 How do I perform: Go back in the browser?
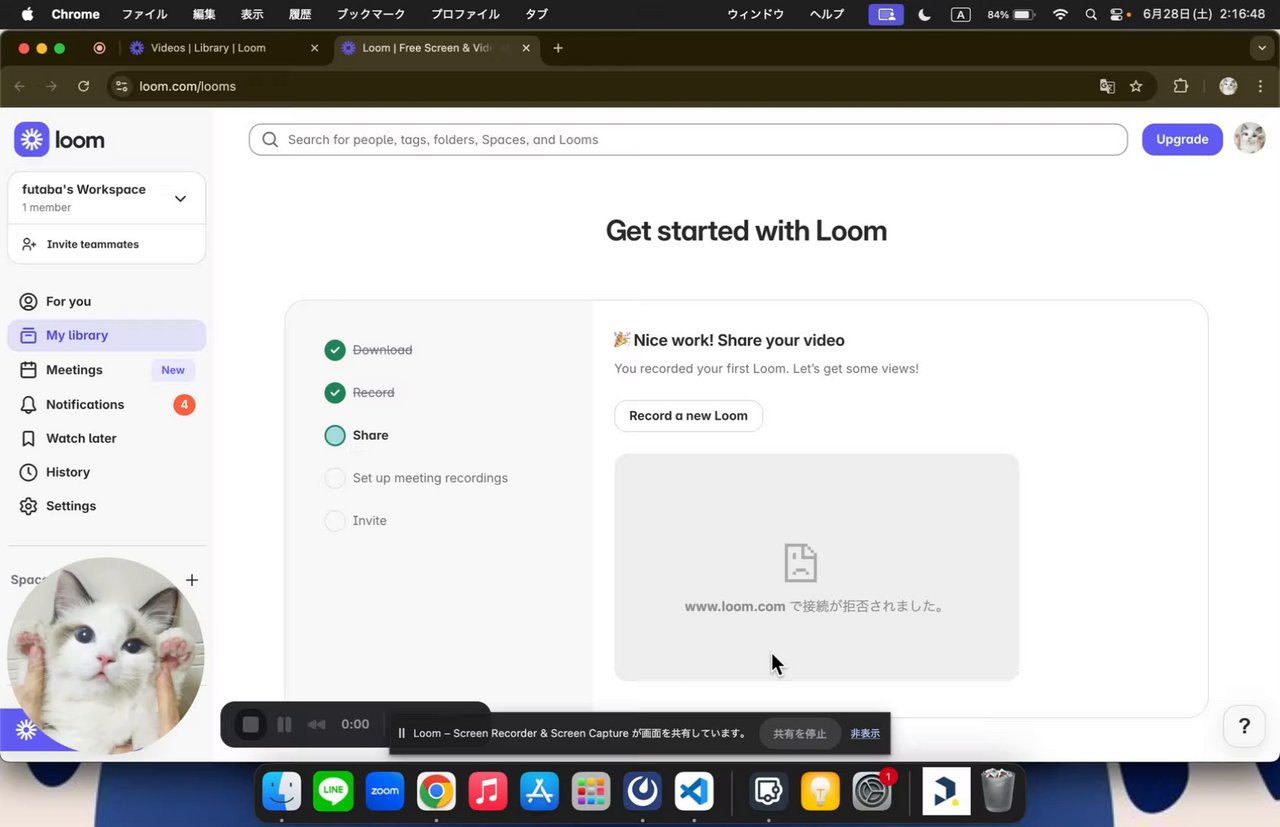(20, 86)
